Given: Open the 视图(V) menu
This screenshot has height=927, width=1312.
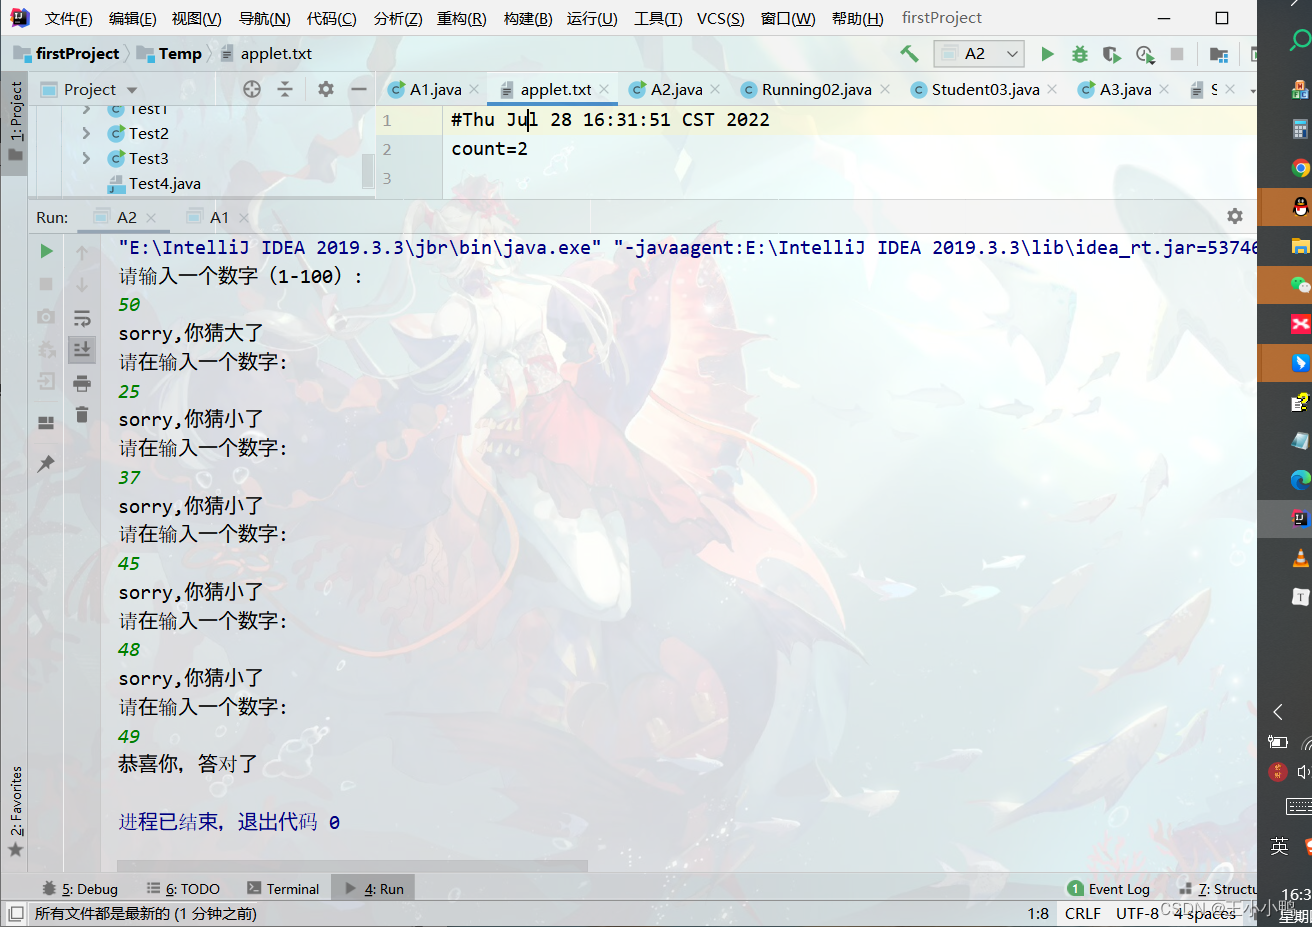Looking at the screenshot, I should coord(196,18).
